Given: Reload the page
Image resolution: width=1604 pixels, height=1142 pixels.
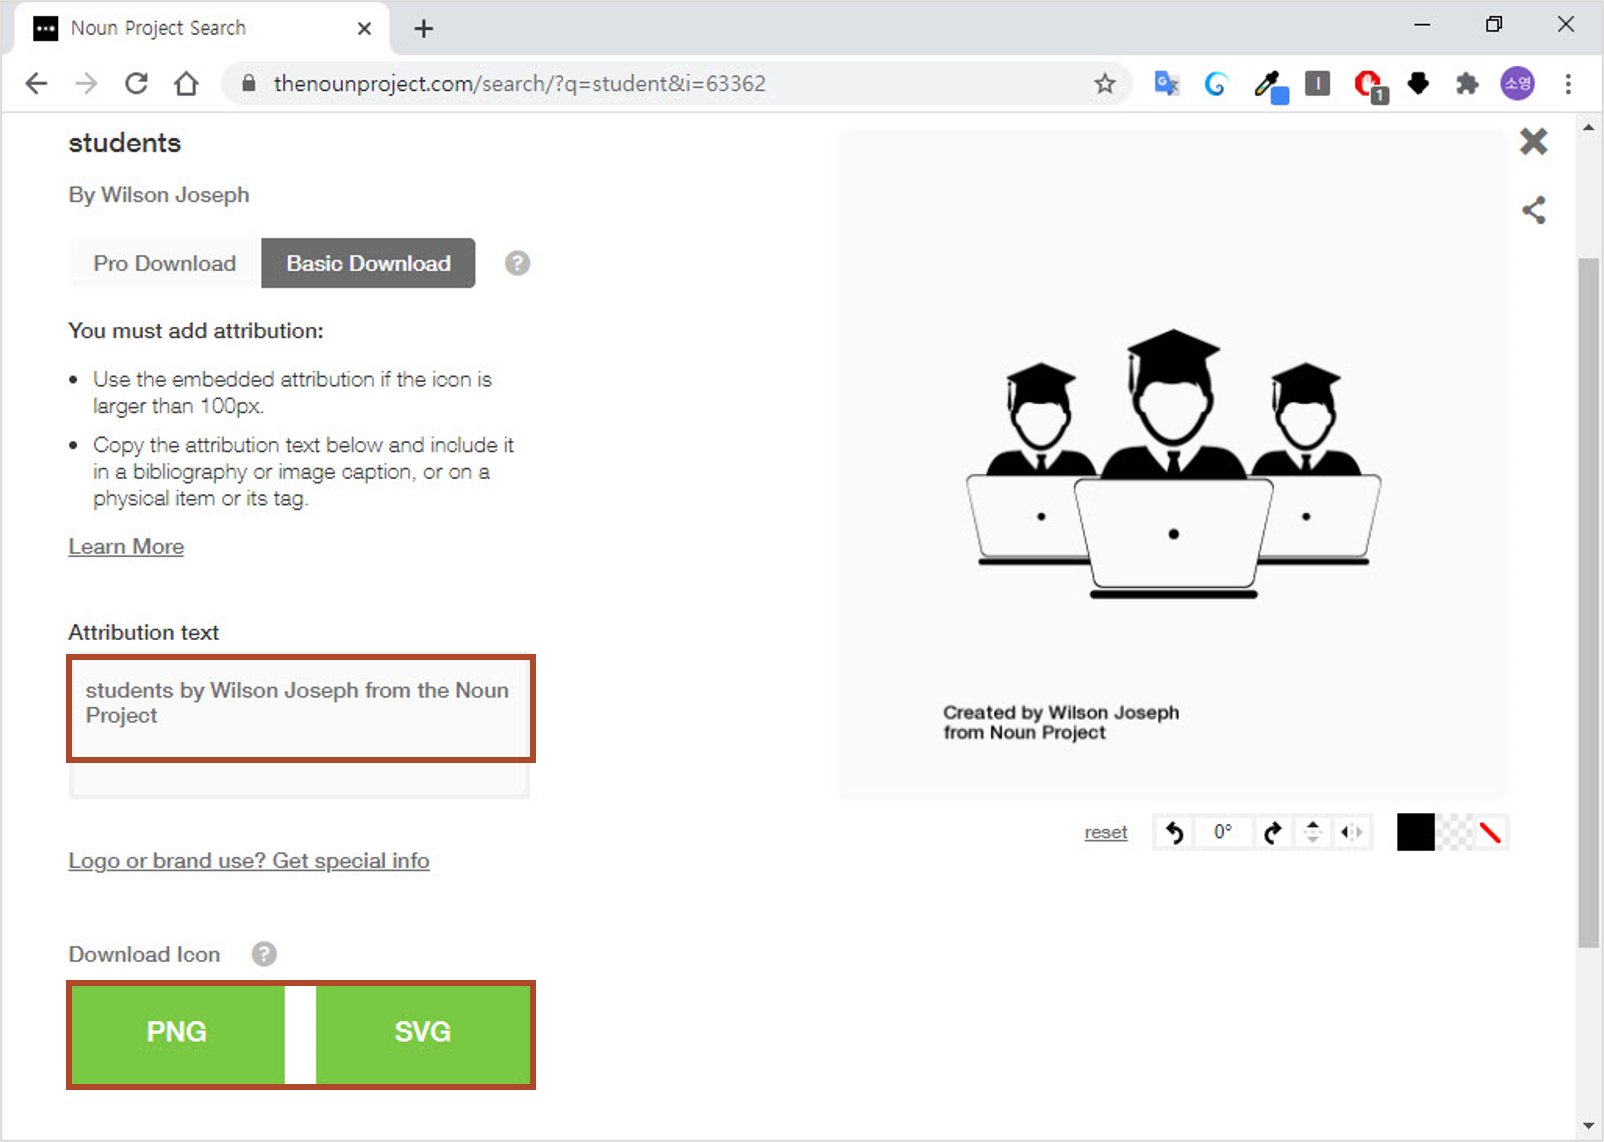Looking at the screenshot, I should 136,84.
